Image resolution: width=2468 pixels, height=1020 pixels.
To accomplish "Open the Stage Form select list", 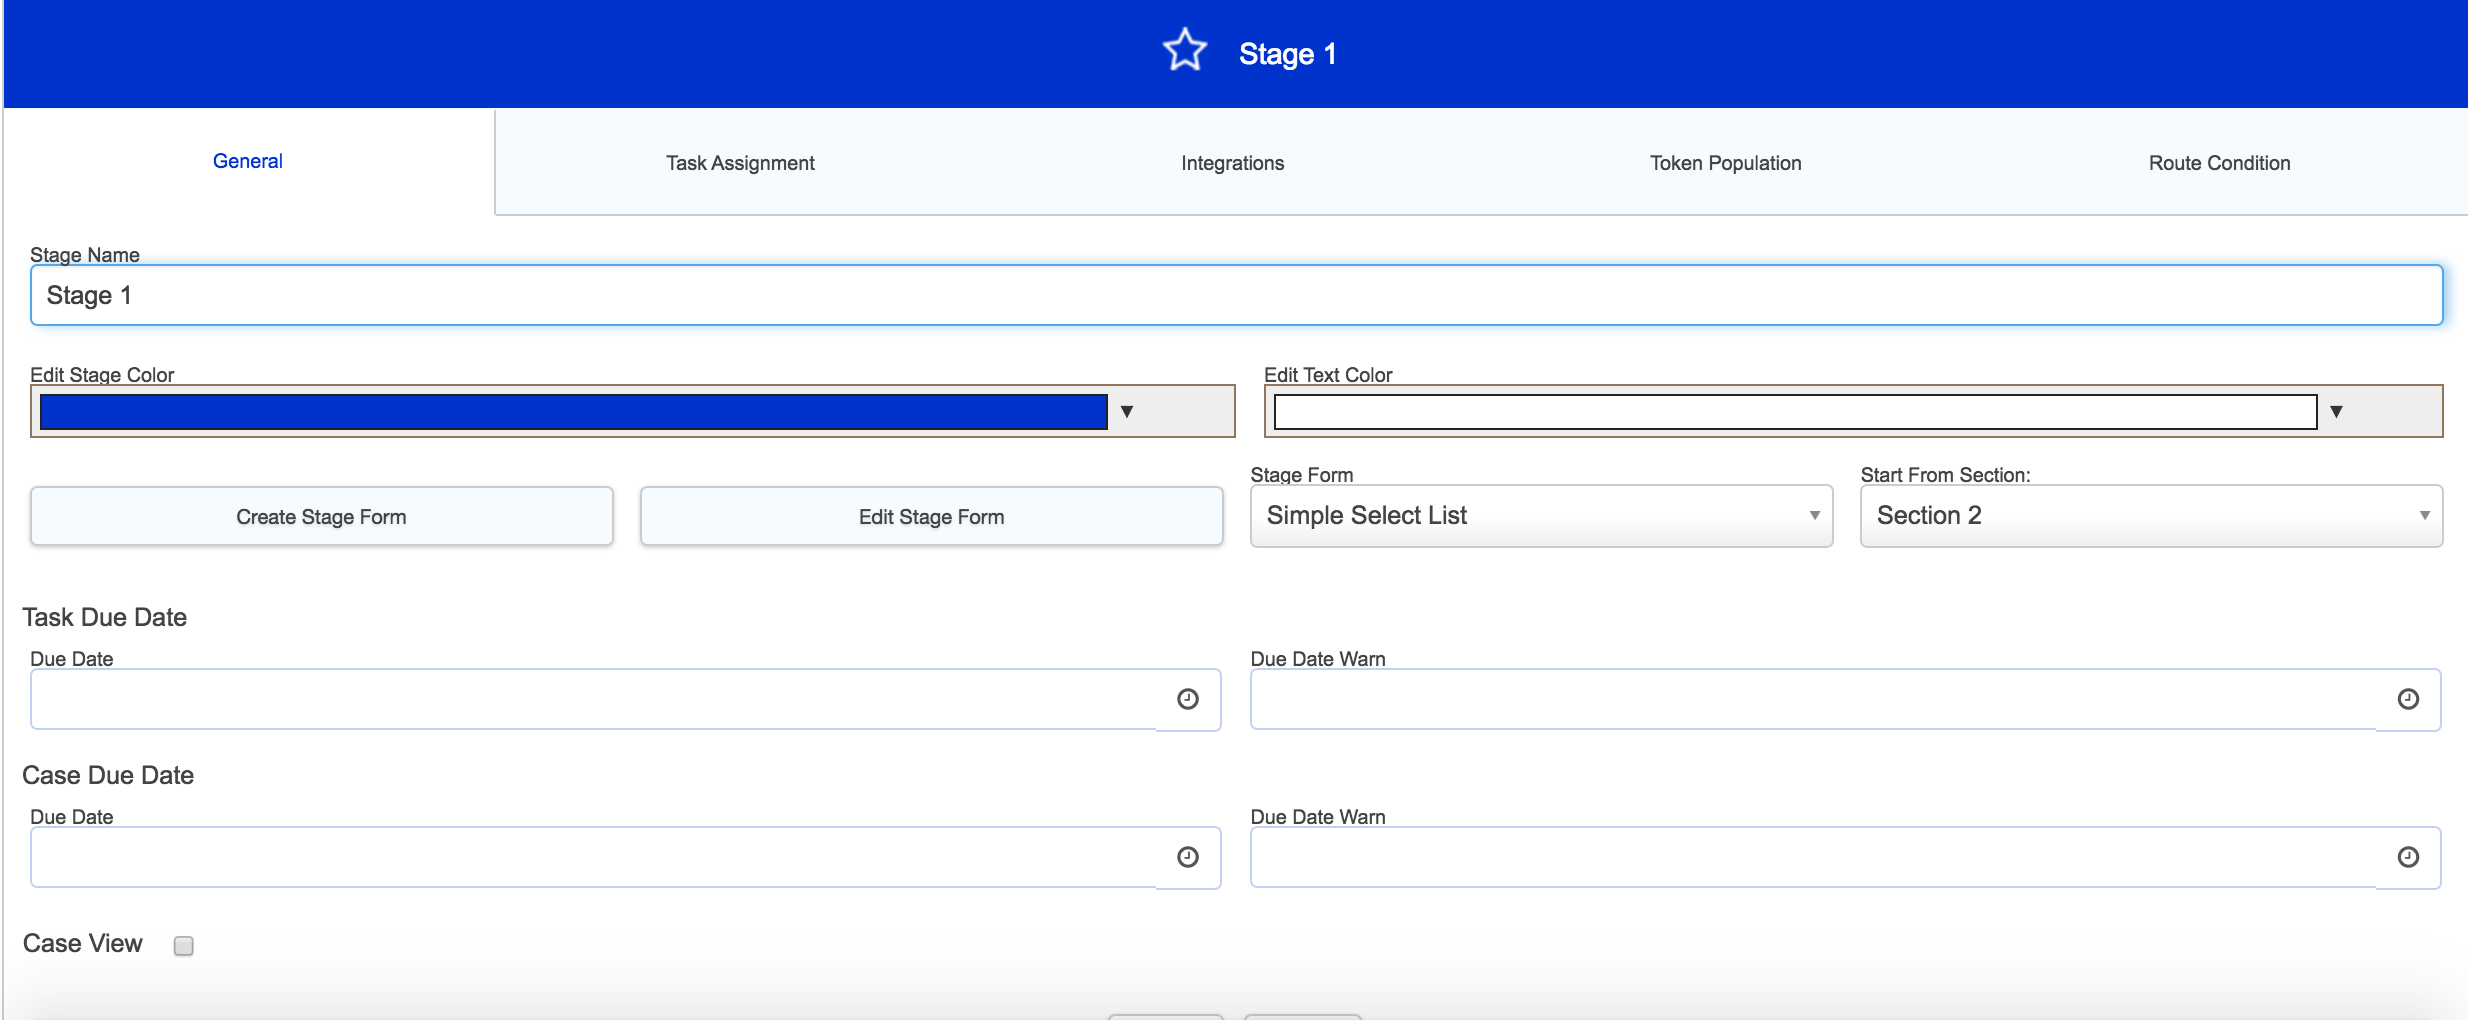I will coord(1541,516).
